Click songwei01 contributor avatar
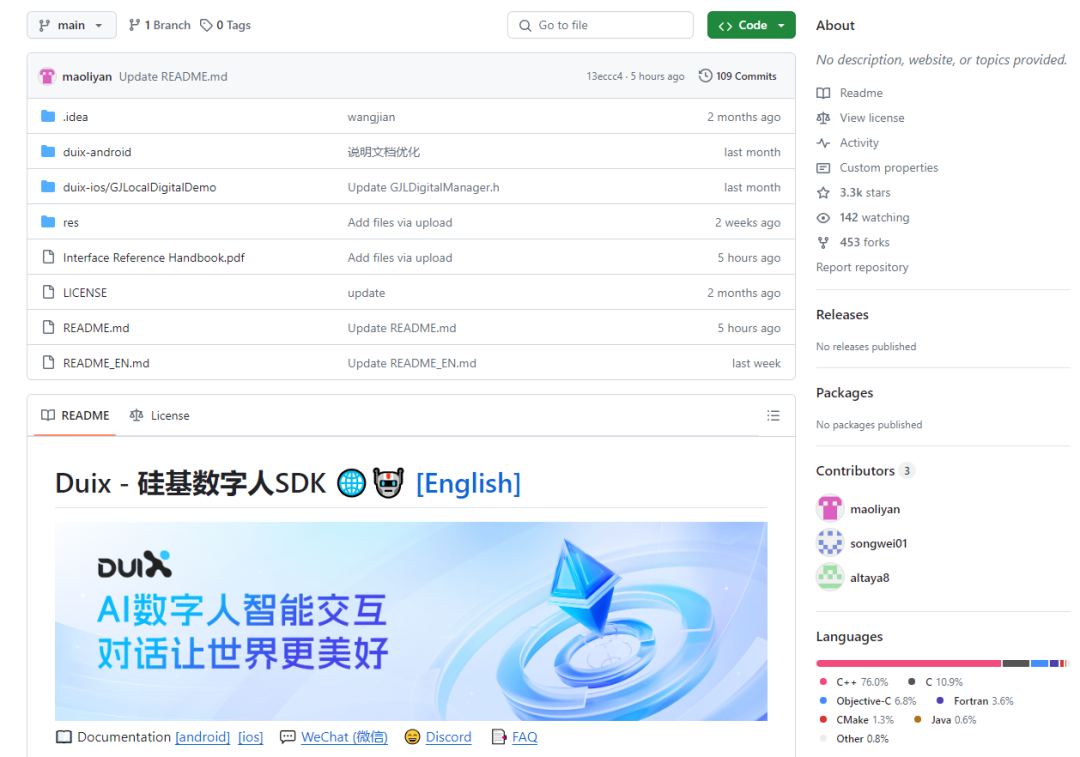This screenshot has width=1080, height=757. point(830,543)
